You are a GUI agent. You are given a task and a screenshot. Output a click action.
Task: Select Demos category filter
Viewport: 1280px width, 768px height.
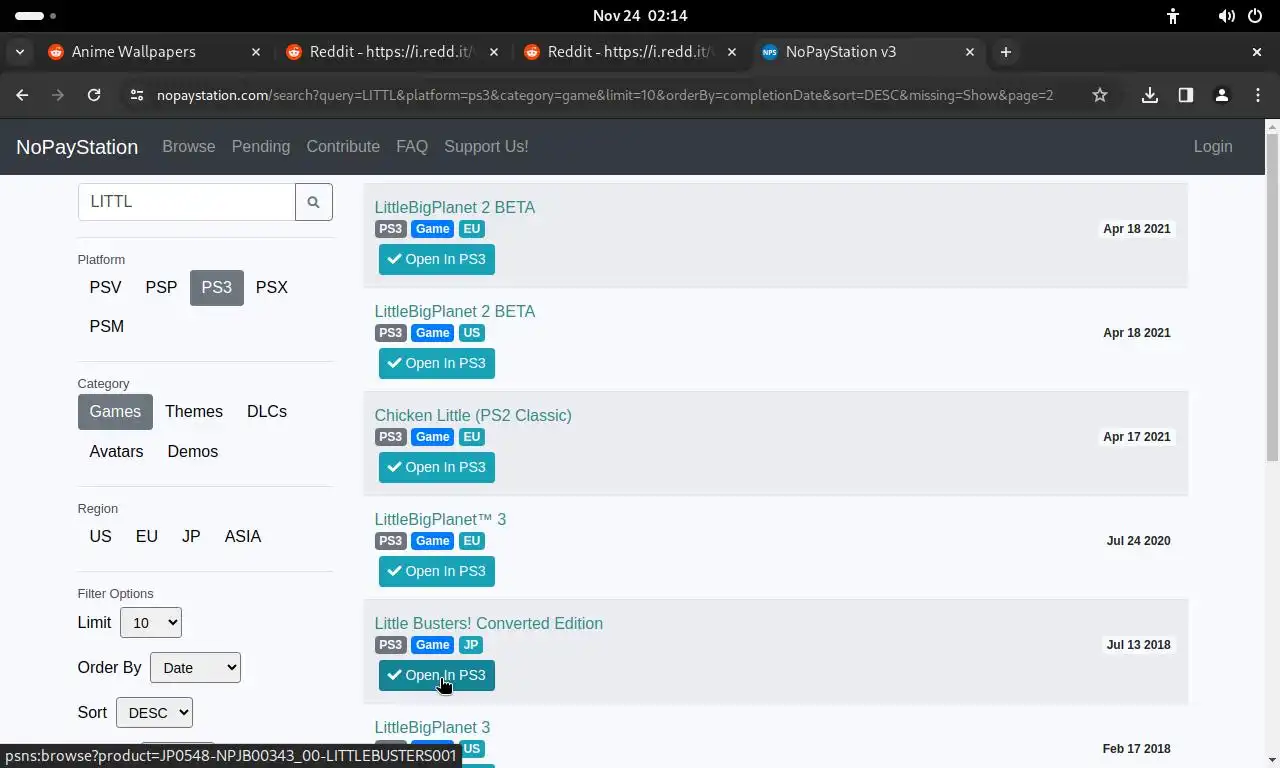(x=193, y=451)
